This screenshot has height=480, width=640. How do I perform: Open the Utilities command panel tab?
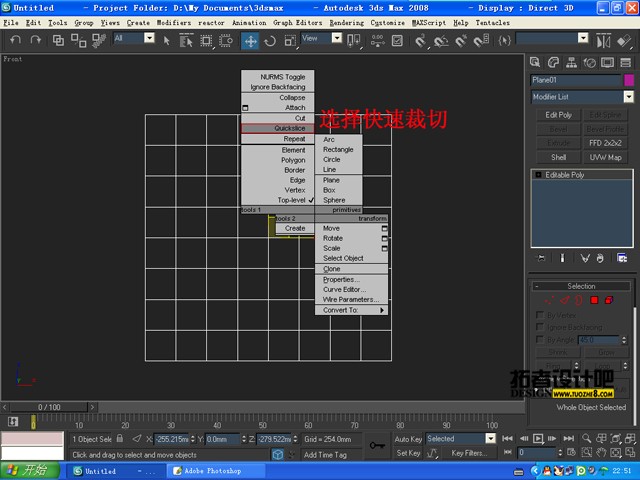pos(625,62)
